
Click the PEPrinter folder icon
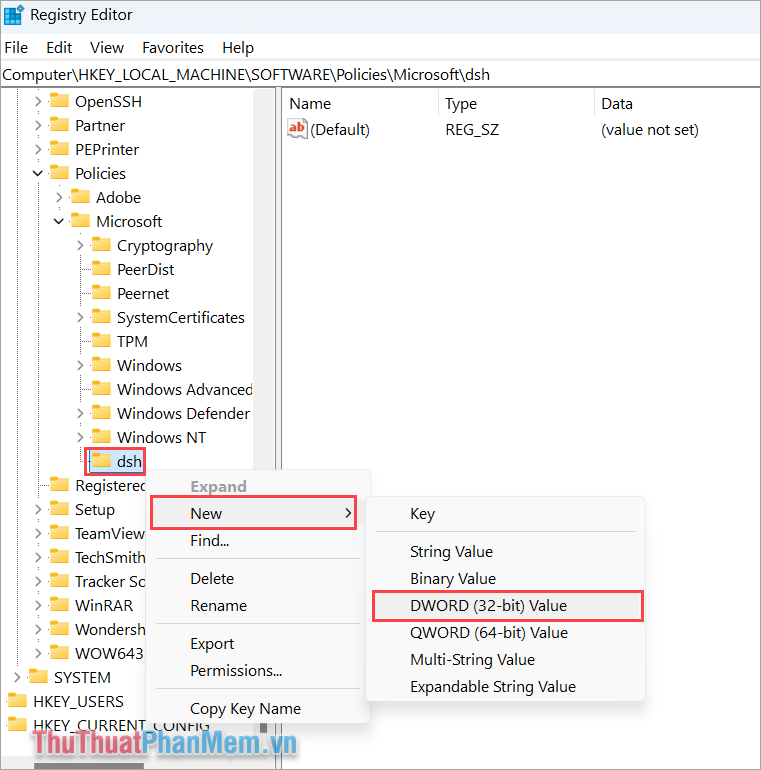point(59,149)
